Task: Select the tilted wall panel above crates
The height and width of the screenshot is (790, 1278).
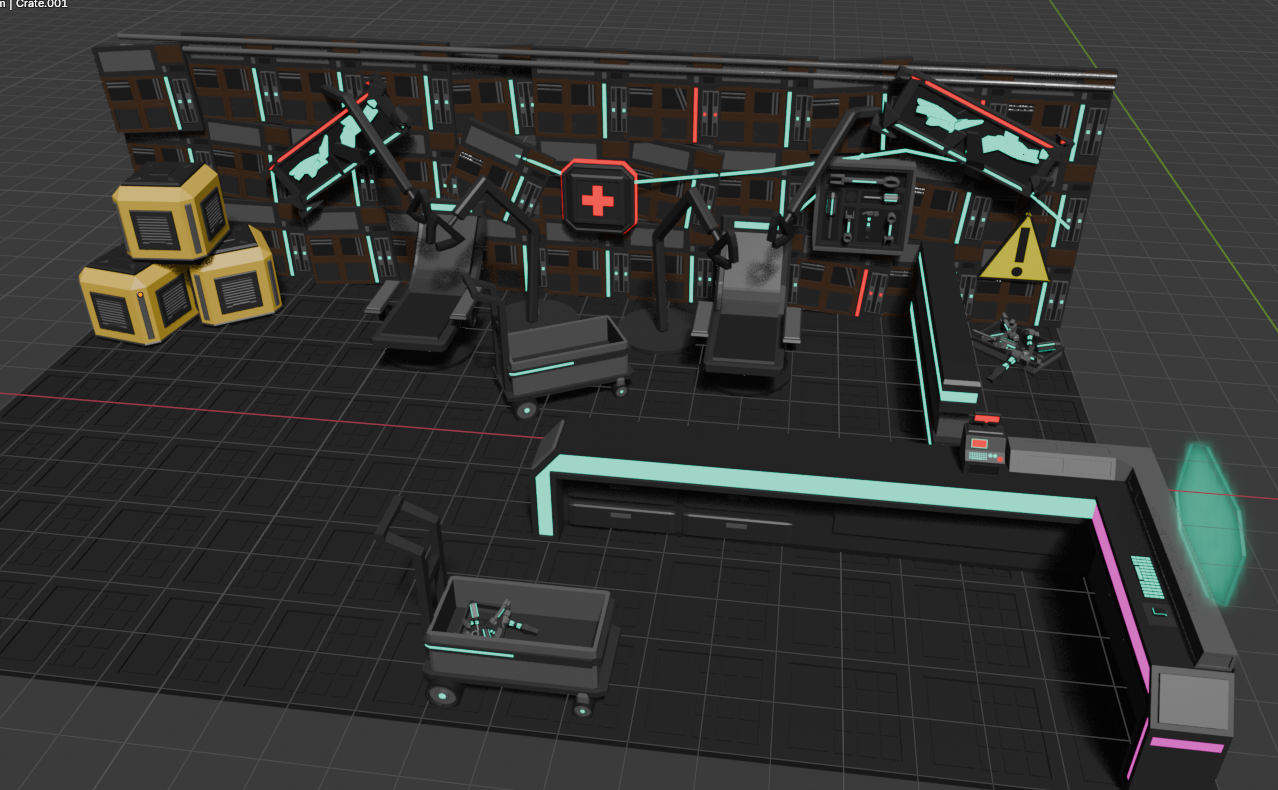Action: (147, 88)
